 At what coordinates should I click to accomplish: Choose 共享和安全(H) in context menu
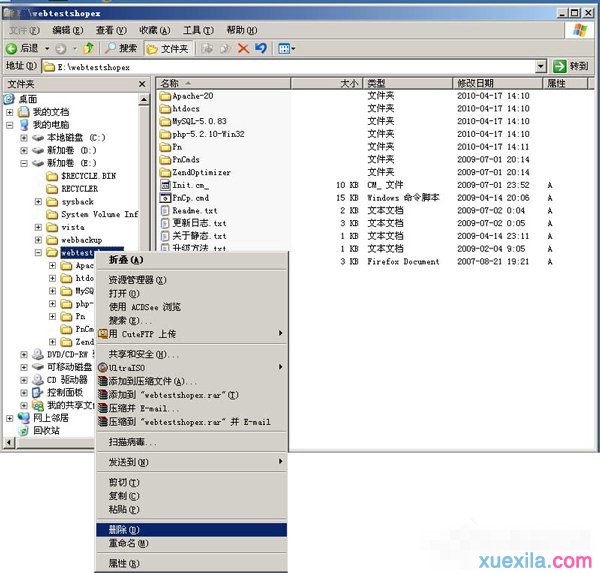pos(191,354)
